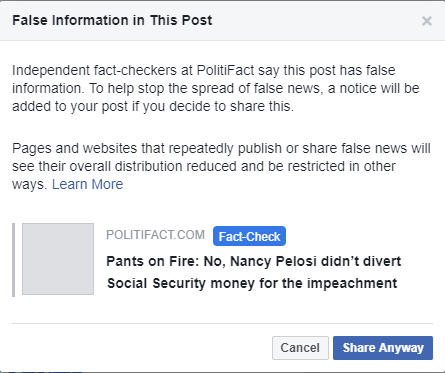
Task: Select the blue Fact-Check badge
Action: tap(249, 236)
